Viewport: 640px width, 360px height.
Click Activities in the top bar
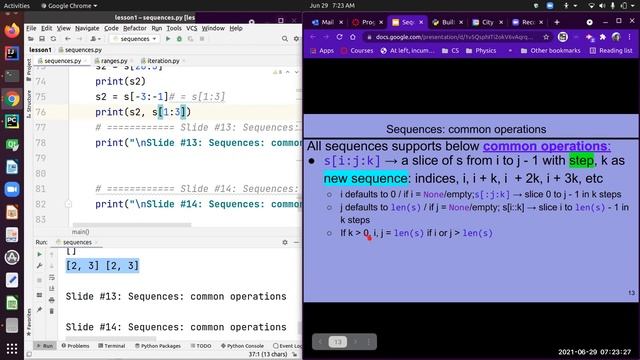(x=17, y=6)
